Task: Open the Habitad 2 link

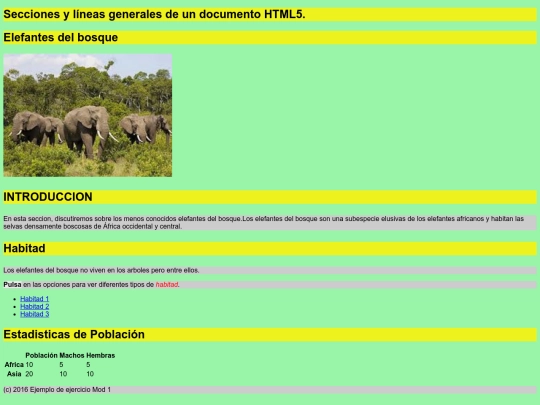Action: tap(34, 306)
